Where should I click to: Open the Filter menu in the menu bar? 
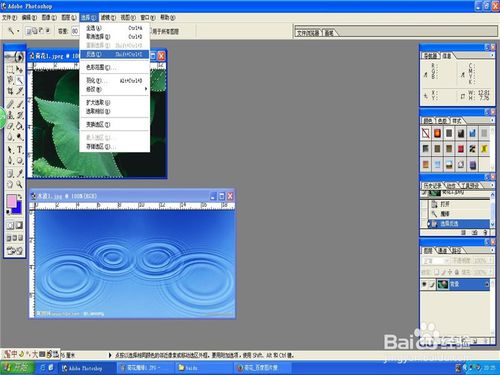coord(108,17)
